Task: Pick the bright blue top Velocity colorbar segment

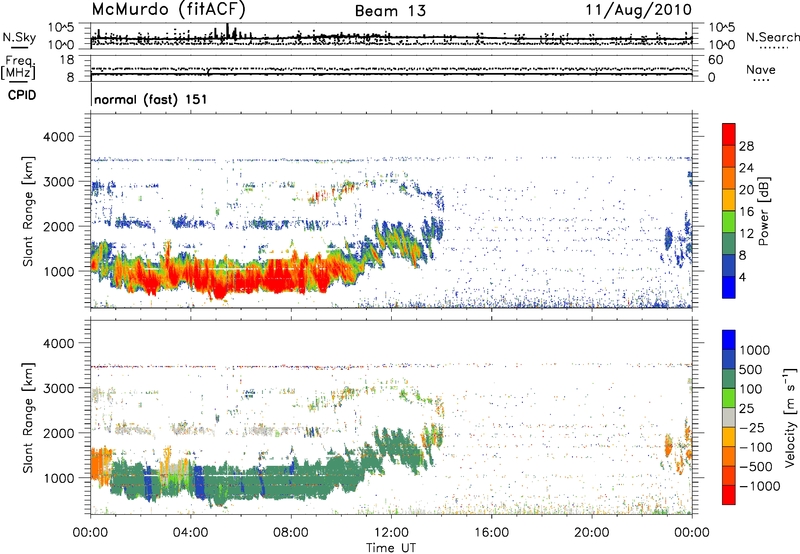Action: (729, 340)
